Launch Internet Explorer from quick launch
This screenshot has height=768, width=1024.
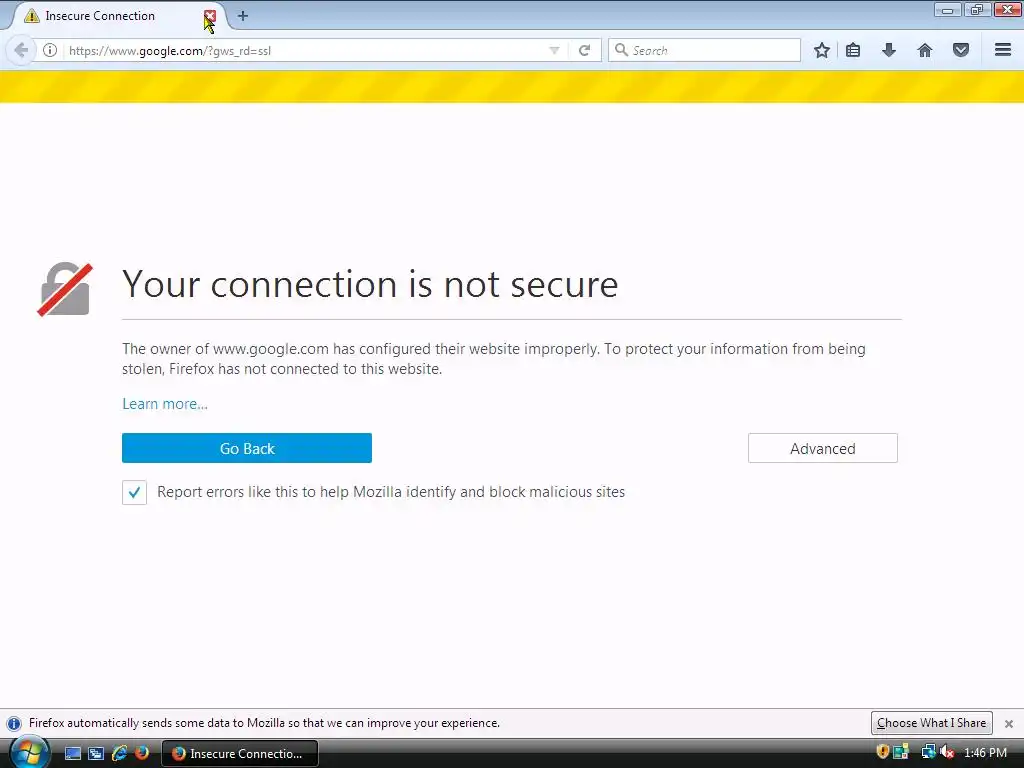(x=120, y=754)
